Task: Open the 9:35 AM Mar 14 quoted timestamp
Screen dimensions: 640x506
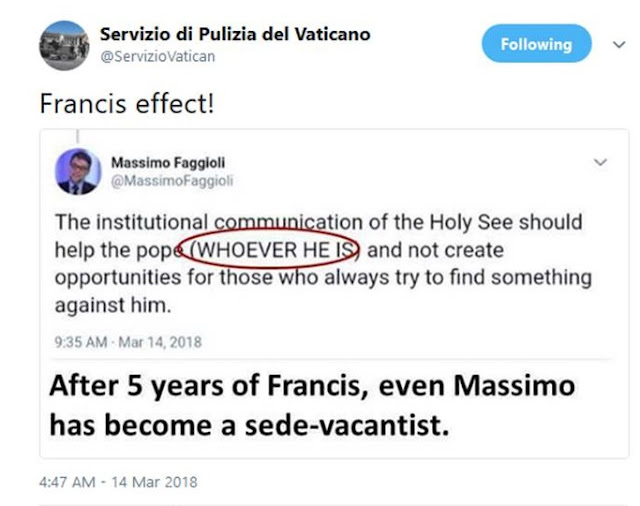Action: (127, 341)
